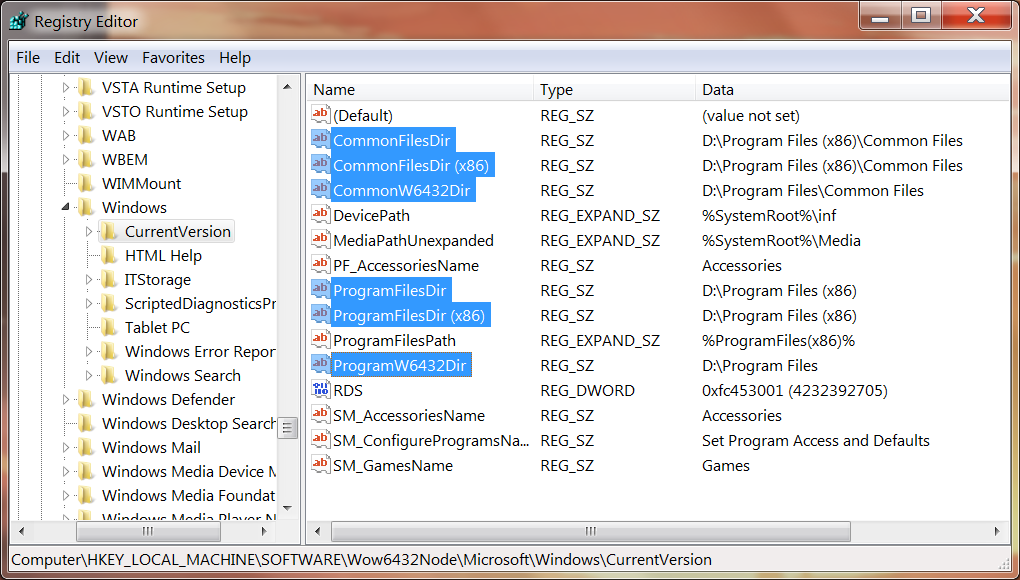Click the registry path in status bar
Screen dimensions: 1020x580
point(362,559)
